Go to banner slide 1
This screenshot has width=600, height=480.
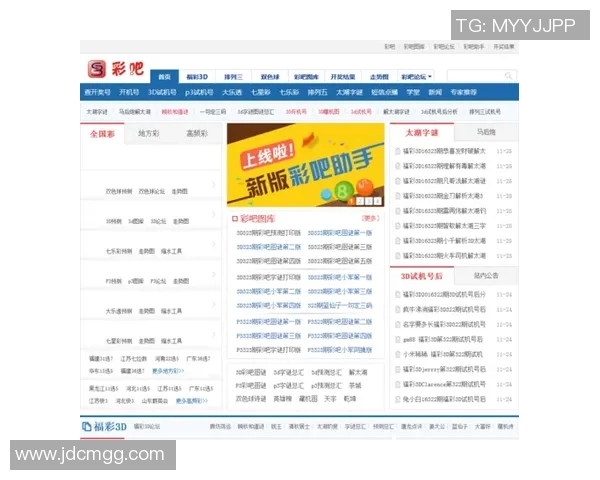pyautogui.click(x=351, y=201)
